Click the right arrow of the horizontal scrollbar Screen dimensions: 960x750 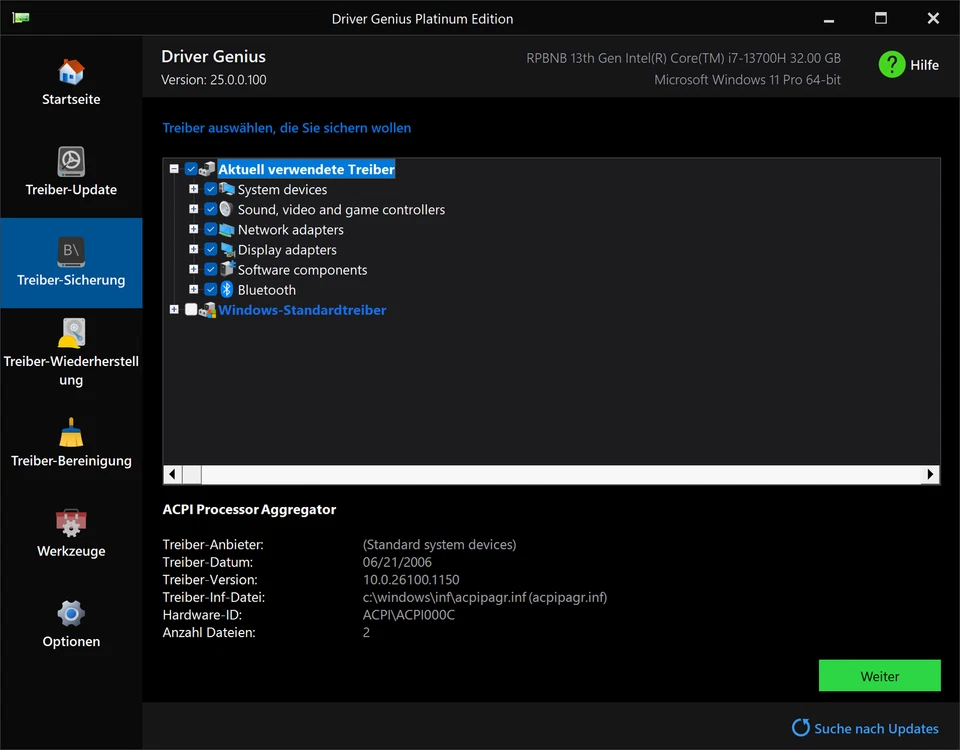(931, 473)
